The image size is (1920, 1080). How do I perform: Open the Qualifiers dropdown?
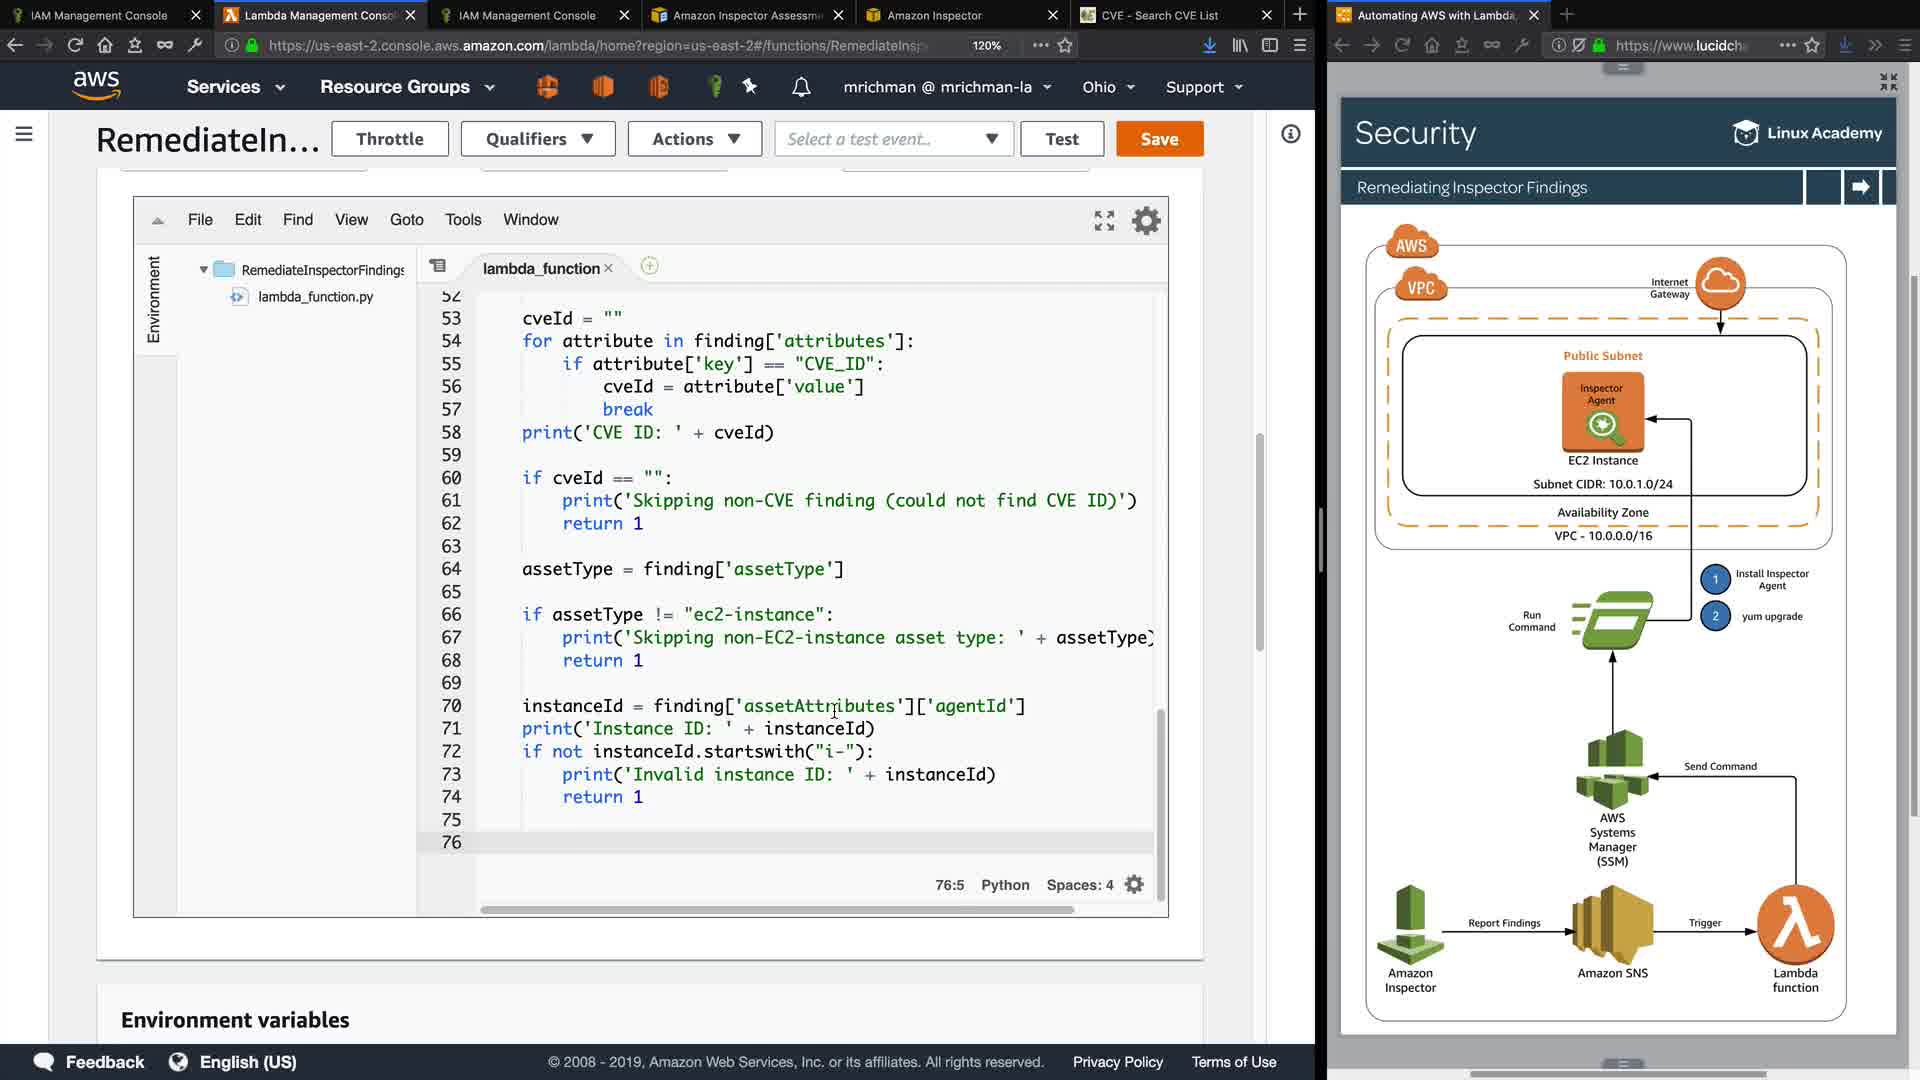(539, 139)
